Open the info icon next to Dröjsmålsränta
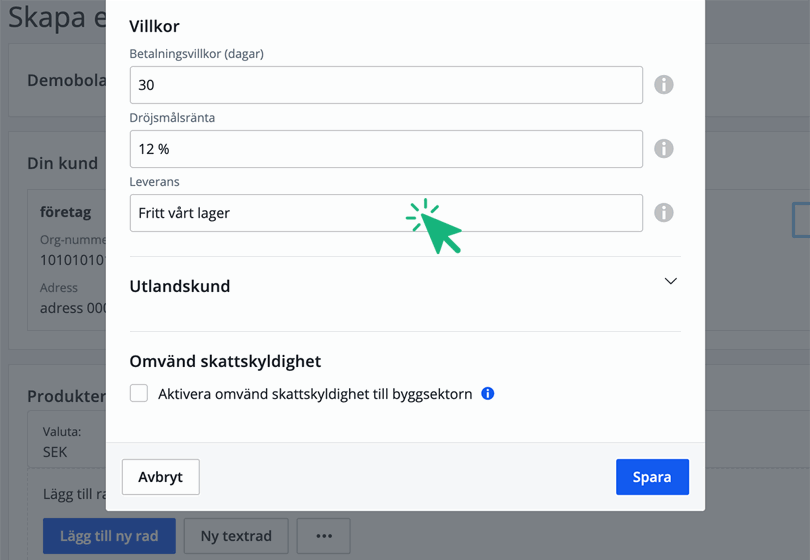This screenshot has width=810, height=560. point(663,149)
